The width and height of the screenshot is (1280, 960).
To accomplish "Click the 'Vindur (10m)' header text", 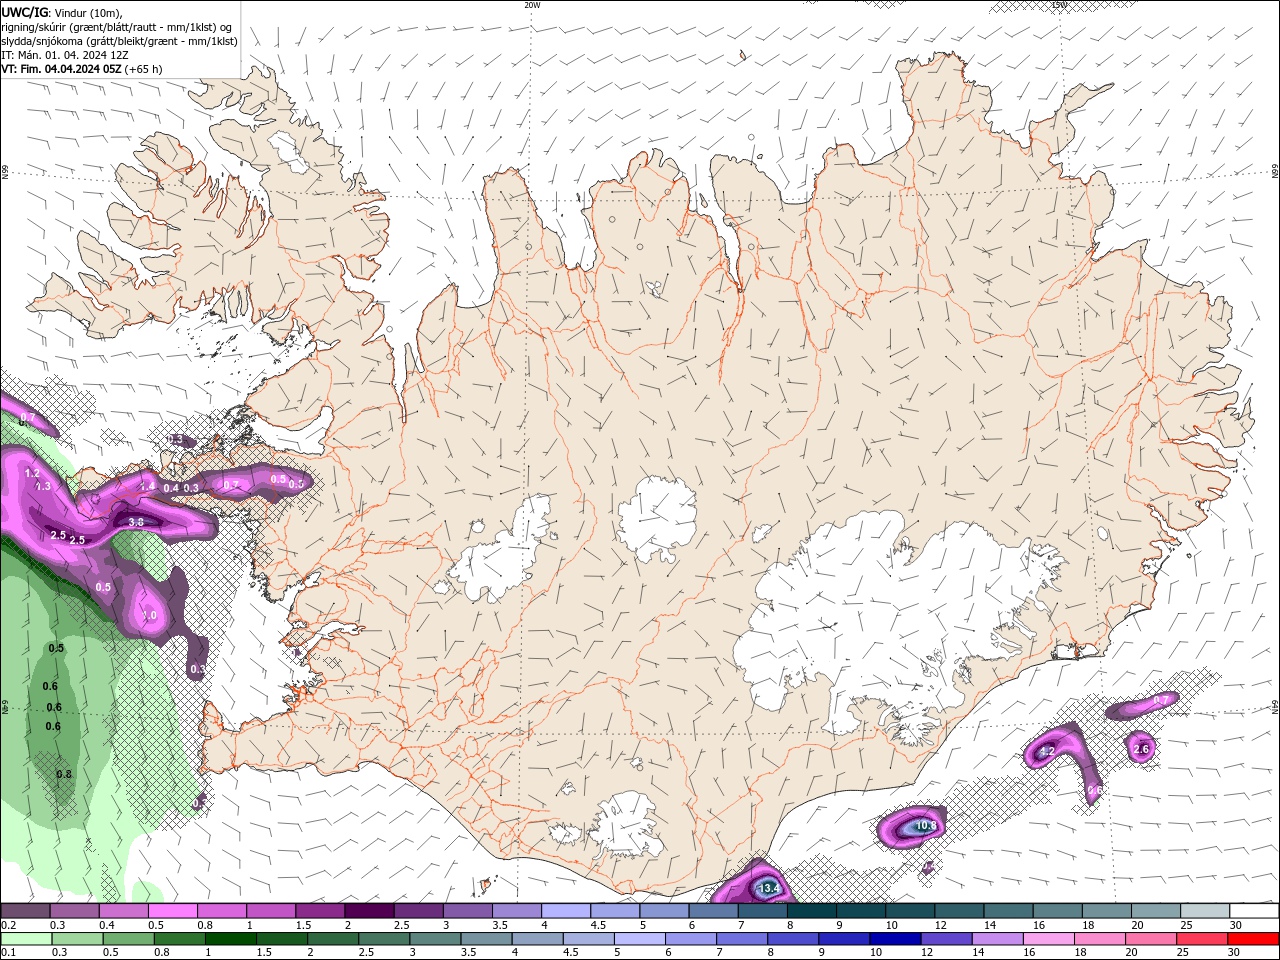I will (x=88, y=12).
